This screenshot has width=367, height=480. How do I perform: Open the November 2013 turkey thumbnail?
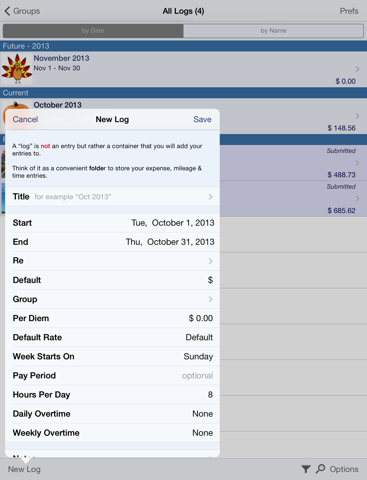16,69
